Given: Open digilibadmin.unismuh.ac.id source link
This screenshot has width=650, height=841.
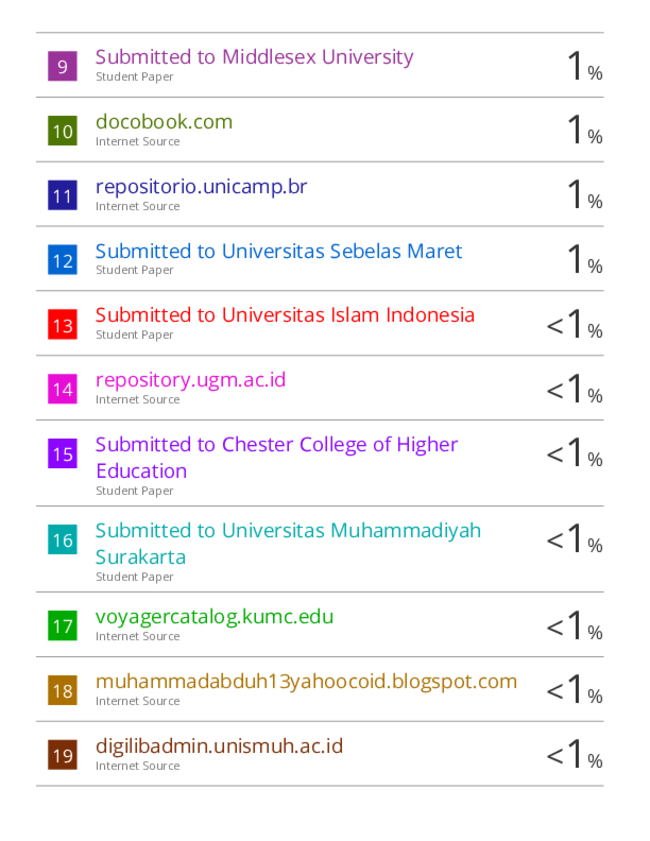Looking at the screenshot, I should point(219,746).
